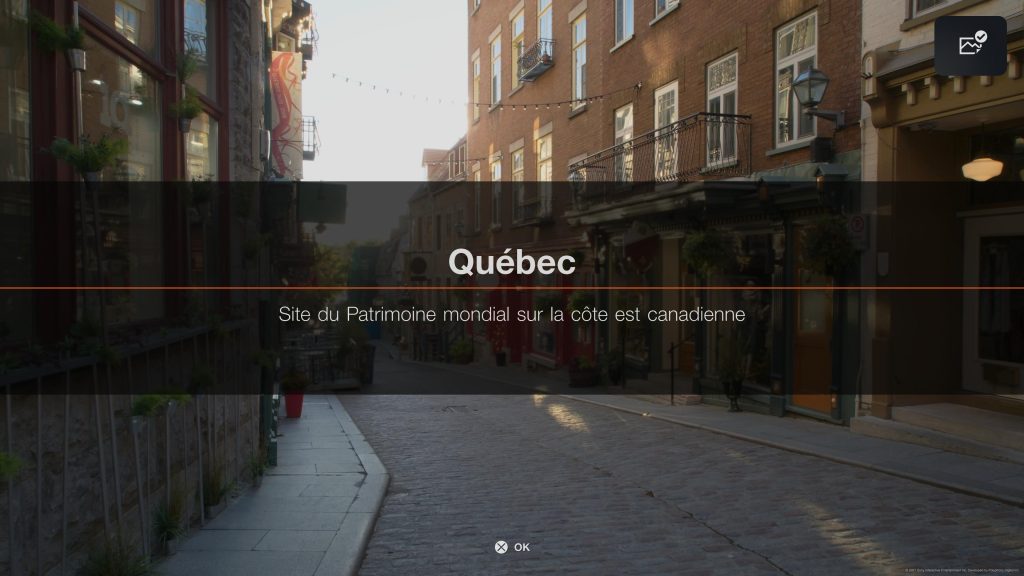Click the wall-mounted street lantern
This screenshot has width=1024, height=576.
(812, 91)
